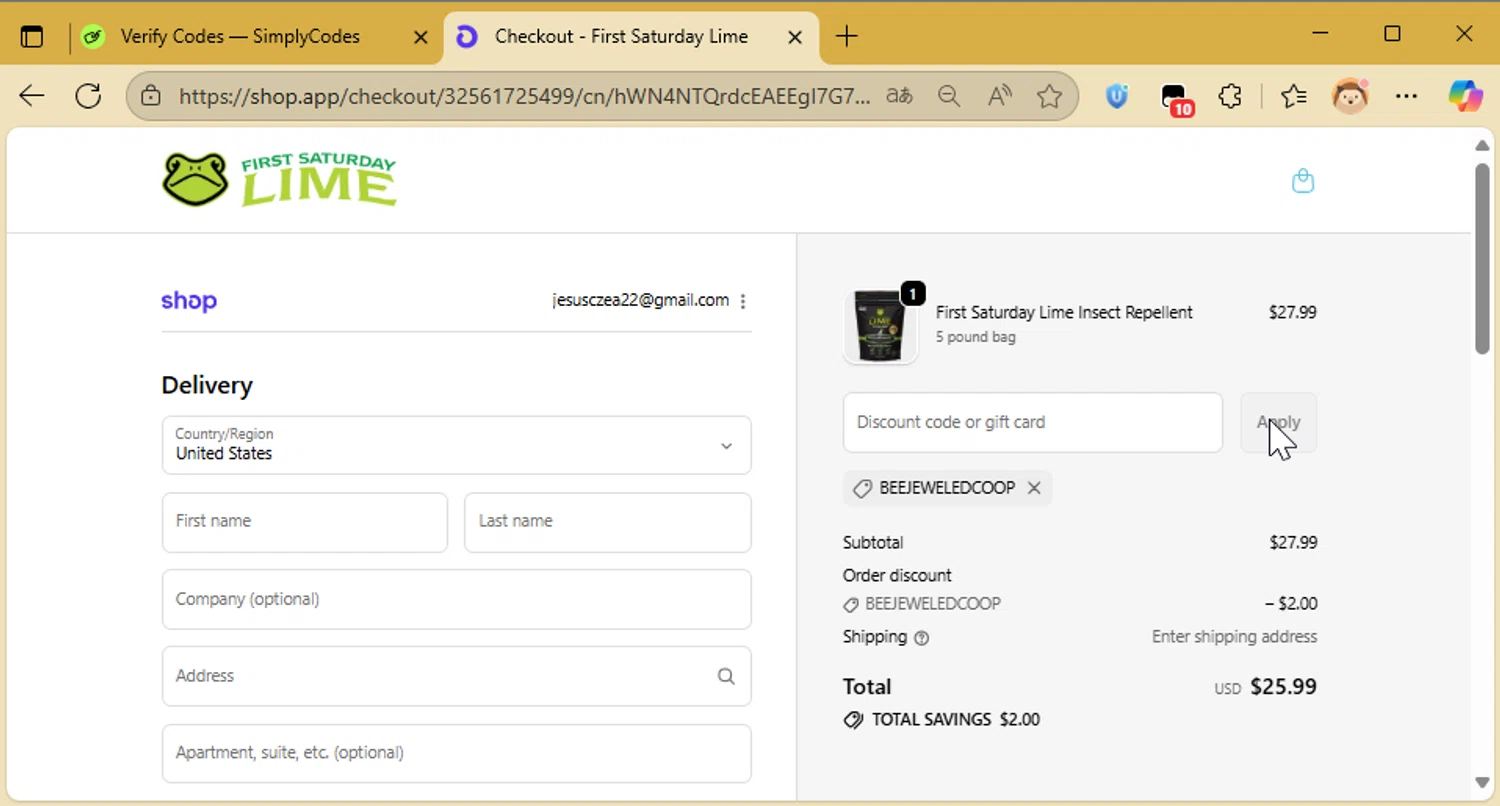View site information lock icon
This screenshot has height=806, width=1500.
click(151, 96)
